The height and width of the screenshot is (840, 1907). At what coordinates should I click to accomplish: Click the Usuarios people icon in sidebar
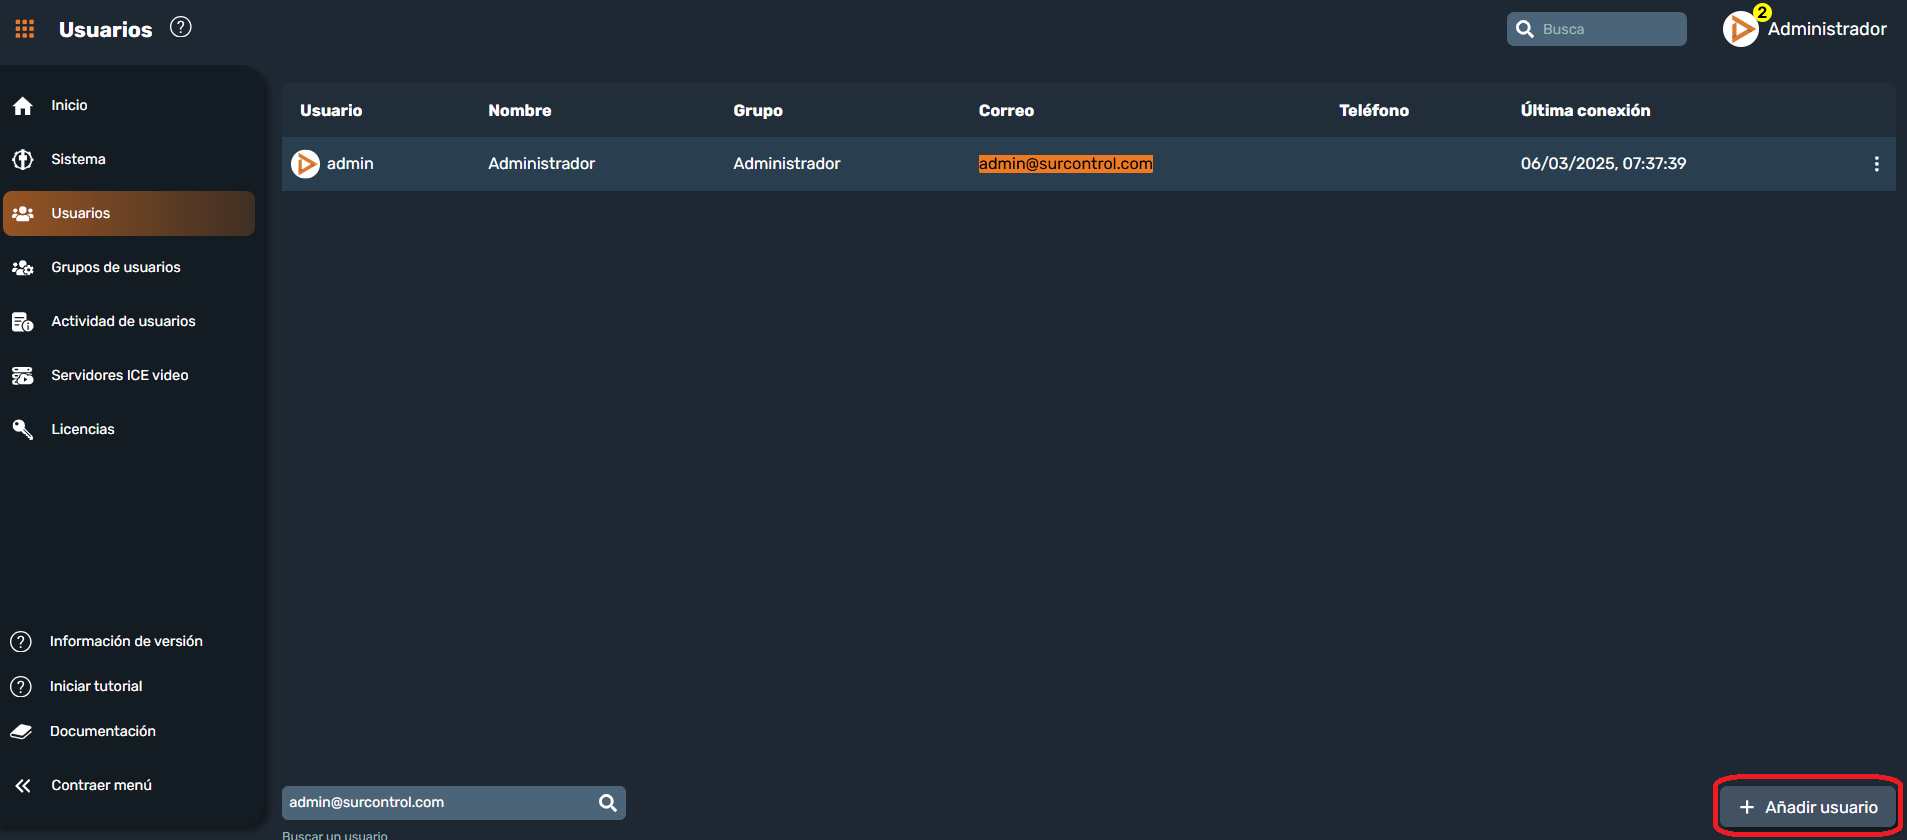(23, 213)
